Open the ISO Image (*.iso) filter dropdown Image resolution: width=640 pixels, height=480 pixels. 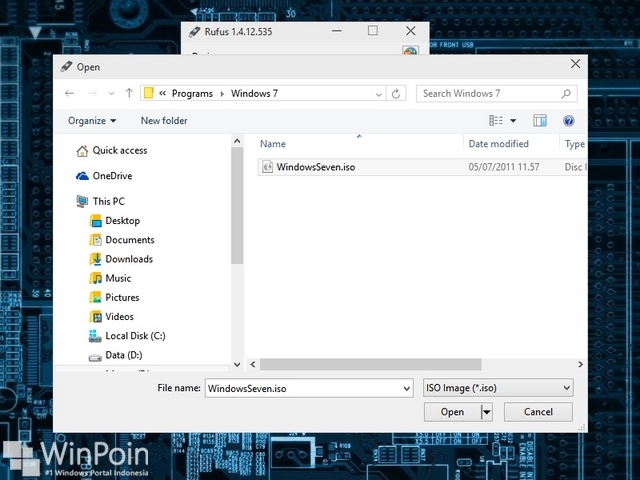pyautogui.click(x=498, y=388)
